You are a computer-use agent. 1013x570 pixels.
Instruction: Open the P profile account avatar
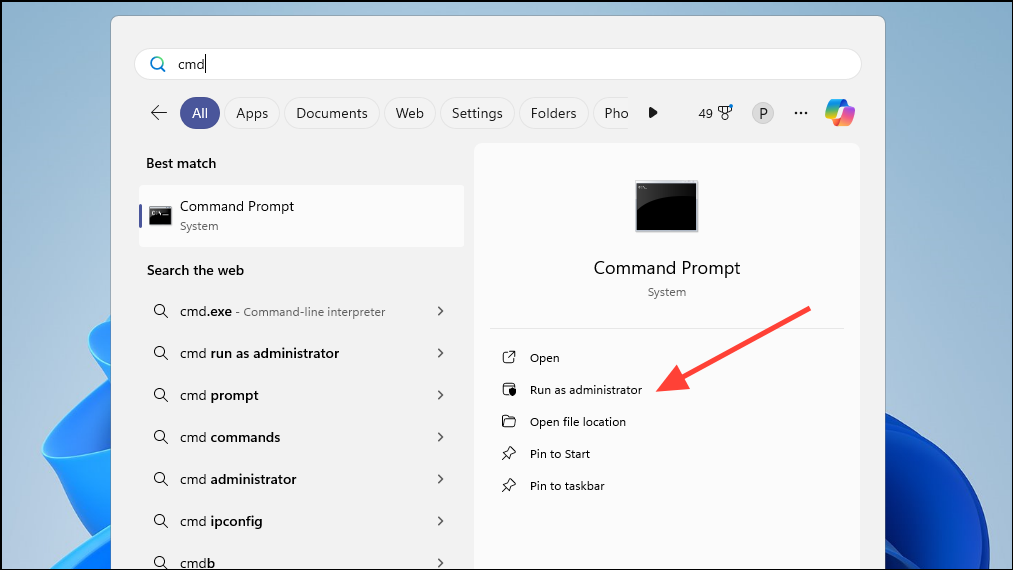(x=762, y=113)
